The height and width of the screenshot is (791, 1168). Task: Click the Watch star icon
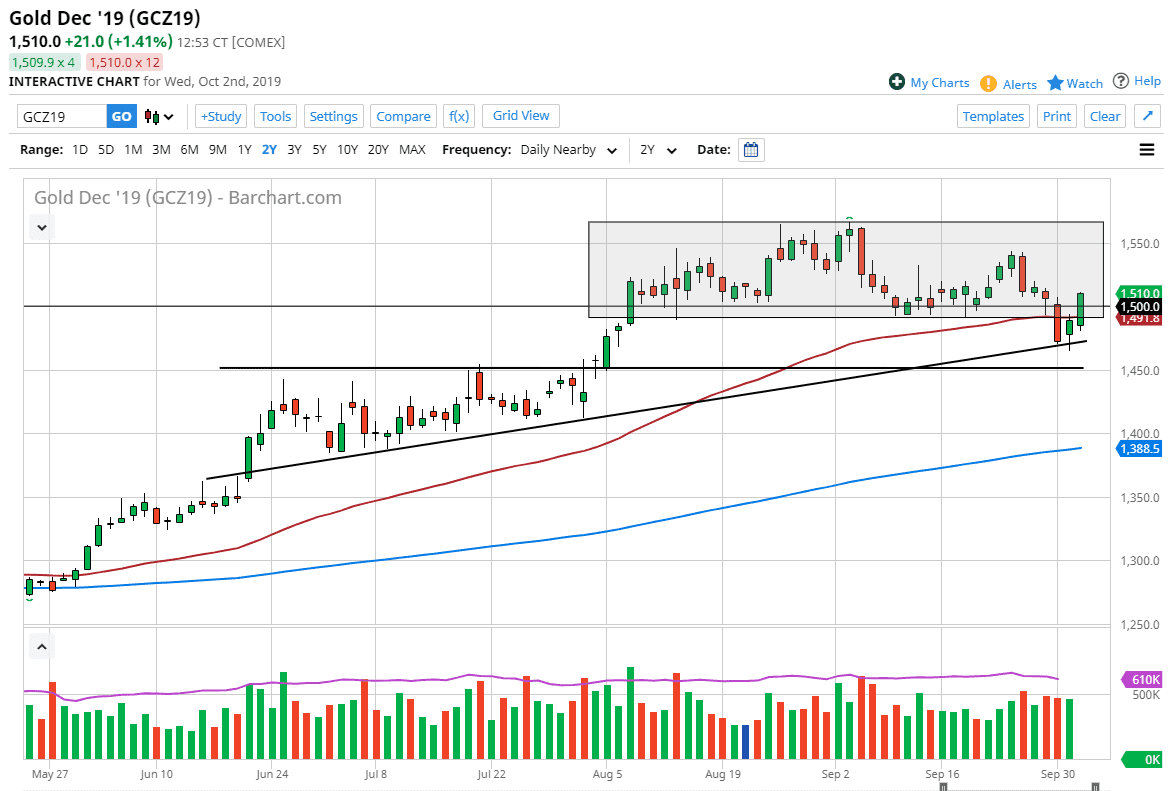(1055, 83)
